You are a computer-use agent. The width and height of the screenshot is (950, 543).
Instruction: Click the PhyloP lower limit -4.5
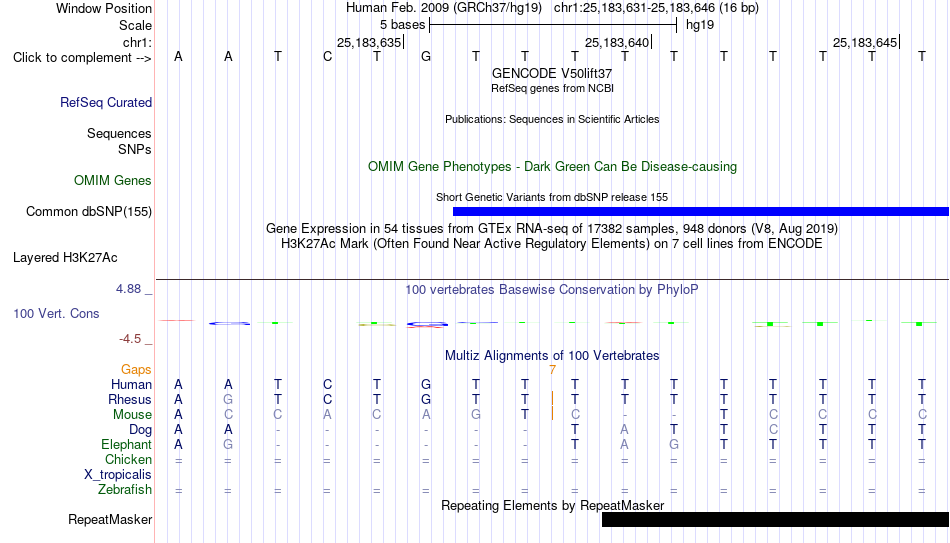click(x=130, y=339)
